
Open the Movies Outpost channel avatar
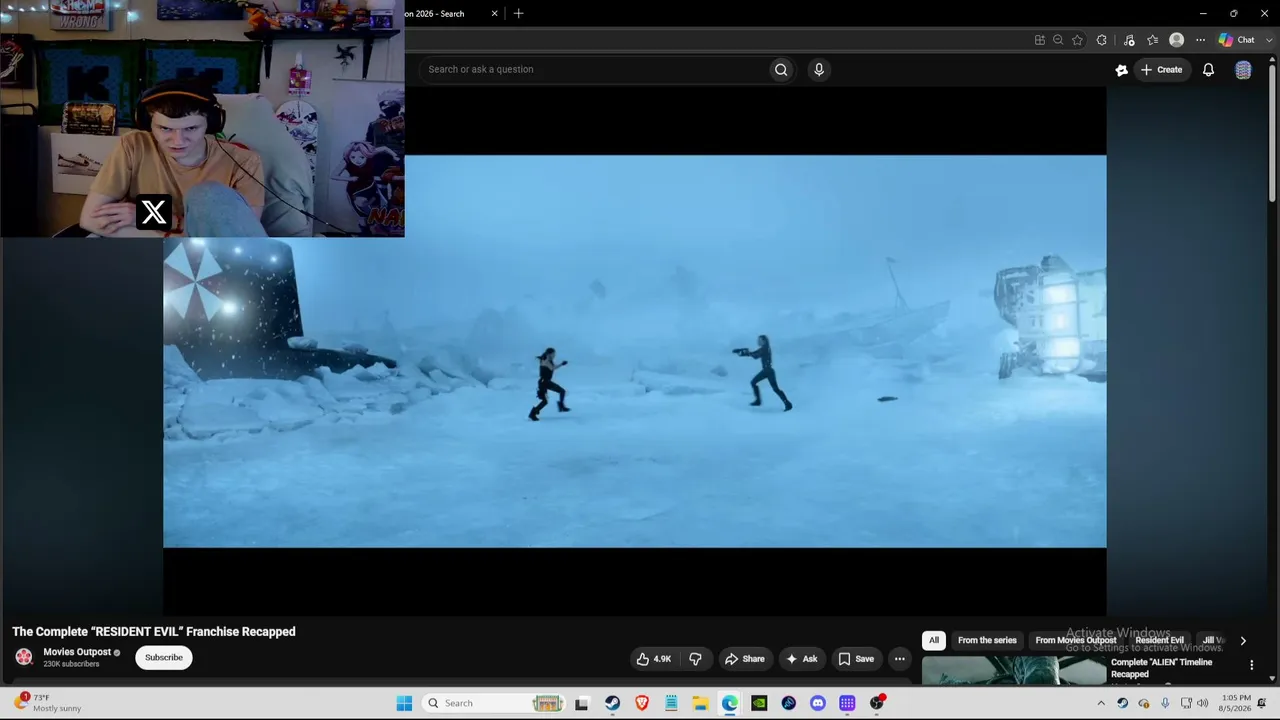click(x=24, y=657)
